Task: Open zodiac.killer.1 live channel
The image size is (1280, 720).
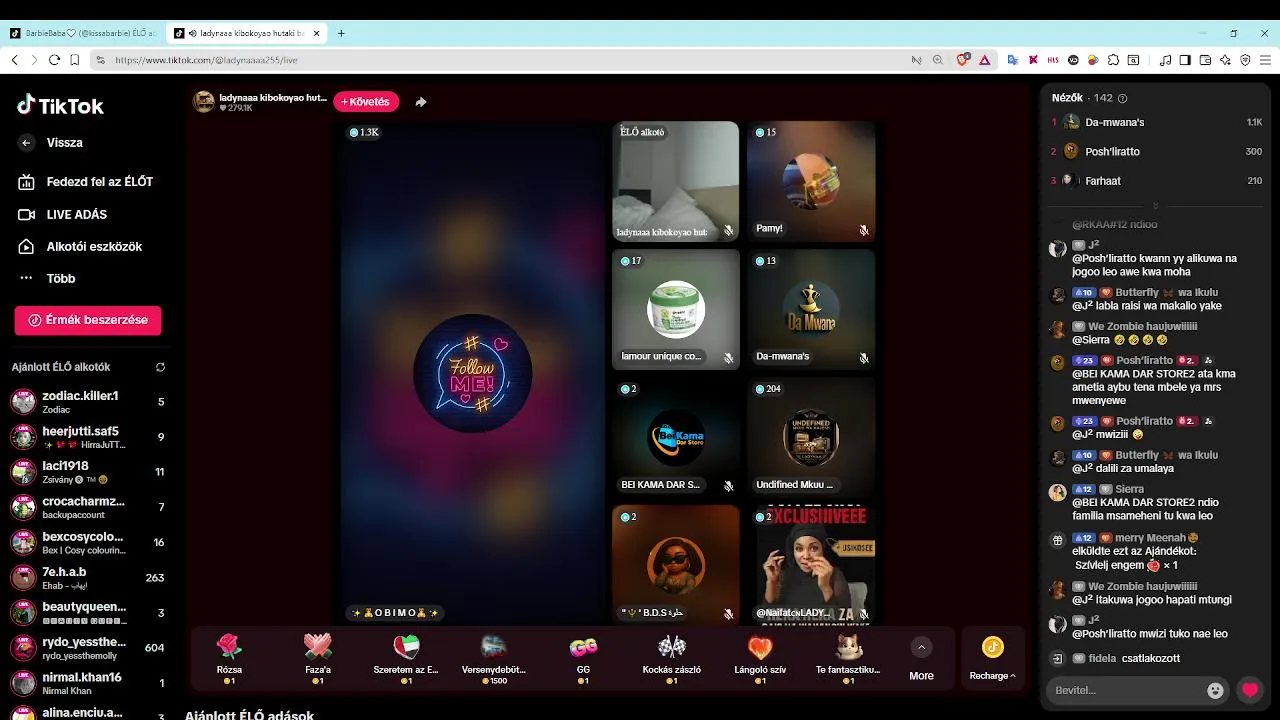Action: click(x=88, y=402)
